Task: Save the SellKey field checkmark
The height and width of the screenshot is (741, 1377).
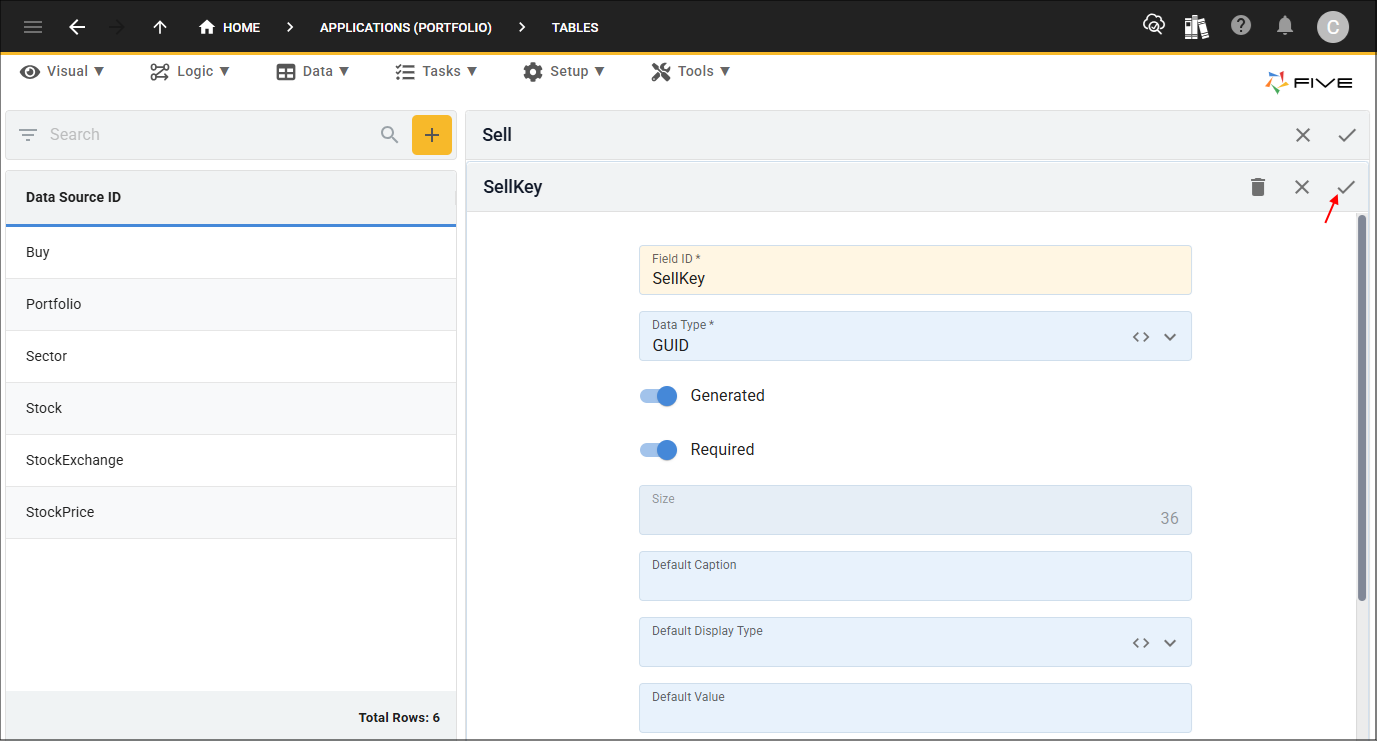Action: 1346,187
